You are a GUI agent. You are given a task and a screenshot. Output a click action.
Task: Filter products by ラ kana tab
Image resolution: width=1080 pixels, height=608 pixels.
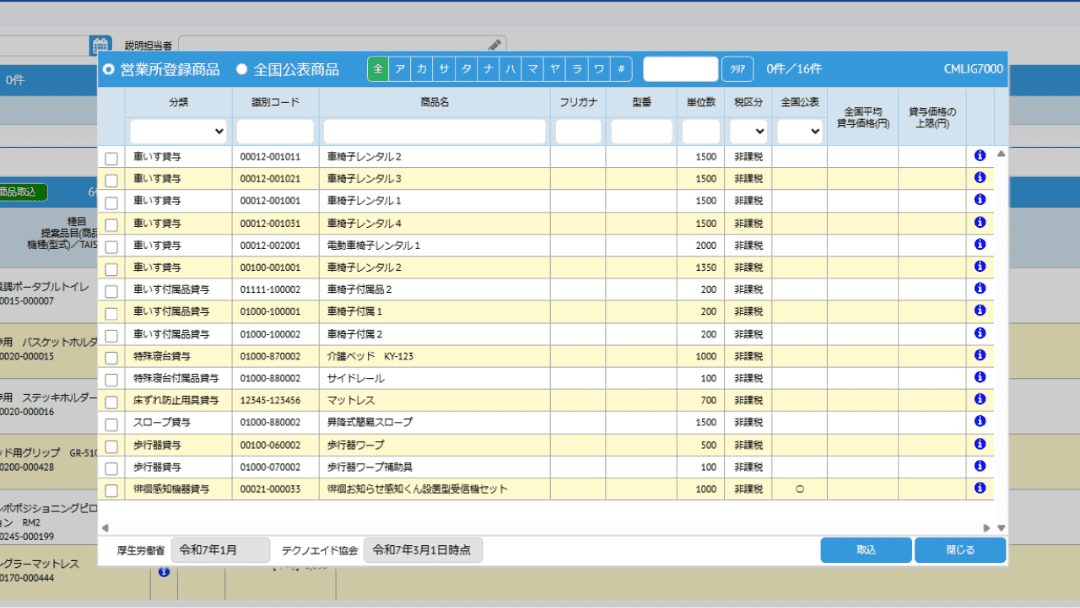577,69
